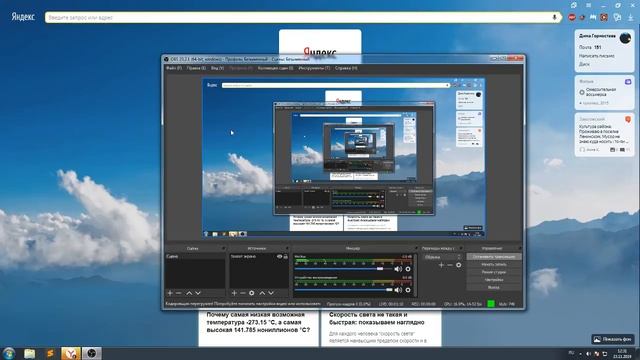Click the clock in the system tray
The width and height of the screenshot is (640, 360).
pyautogui.click(x=622, y=353)
